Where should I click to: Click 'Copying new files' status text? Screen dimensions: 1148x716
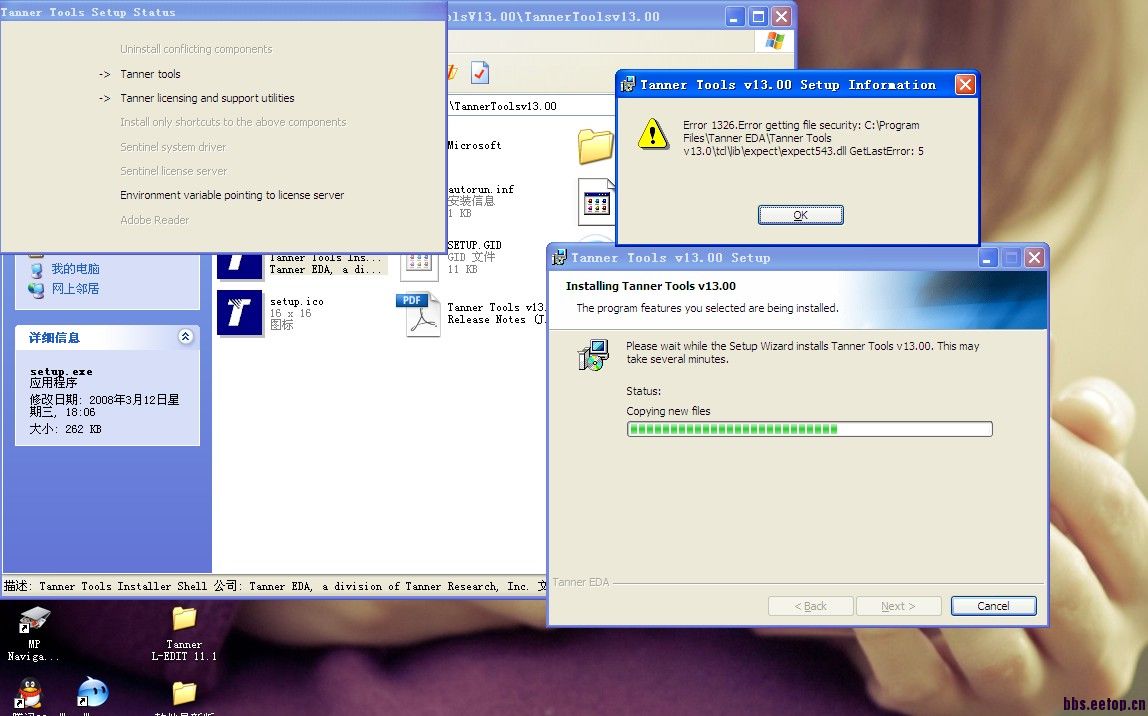coord(668,411)
